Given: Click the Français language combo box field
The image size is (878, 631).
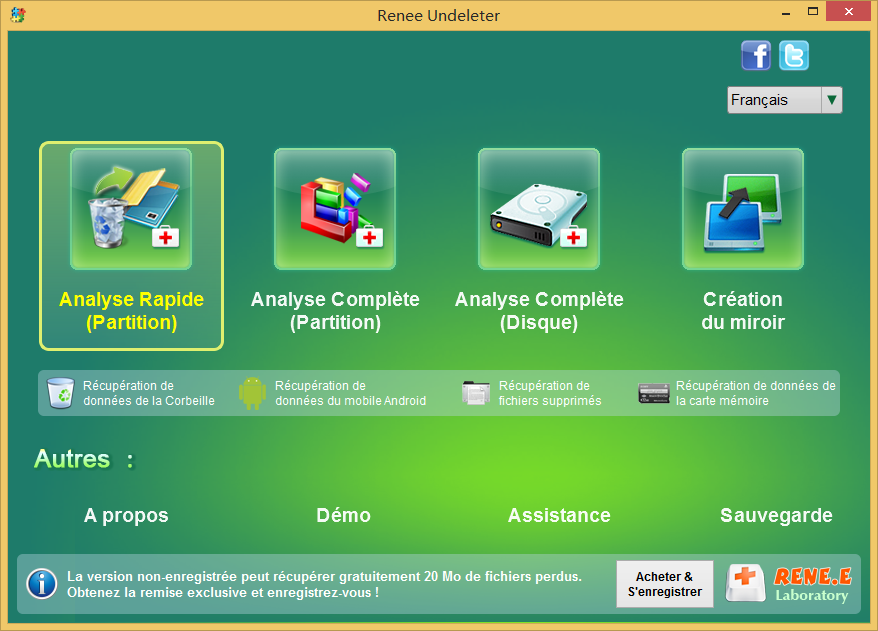Looking at the screenshot, I should [784, 100].
